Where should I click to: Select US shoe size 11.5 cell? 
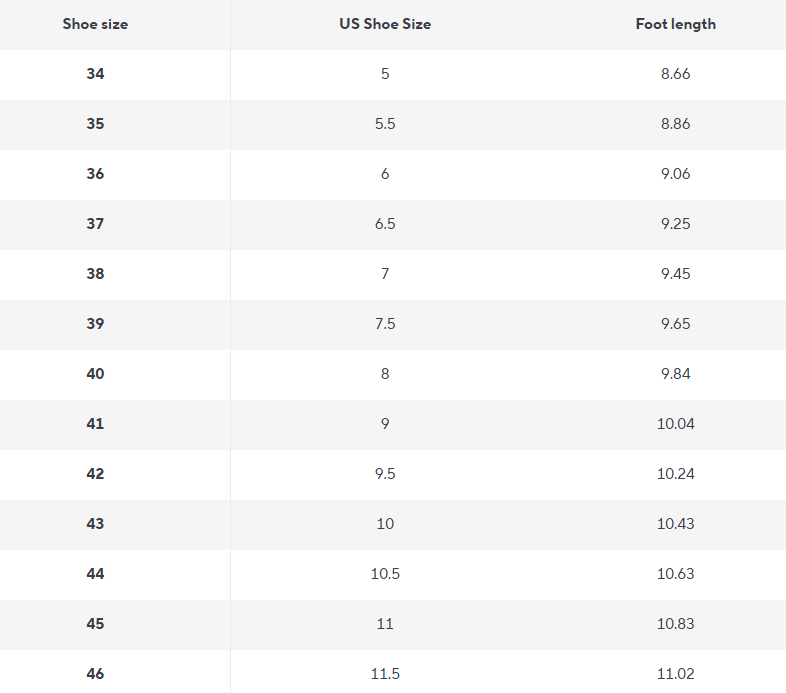[x=385, y=674]
